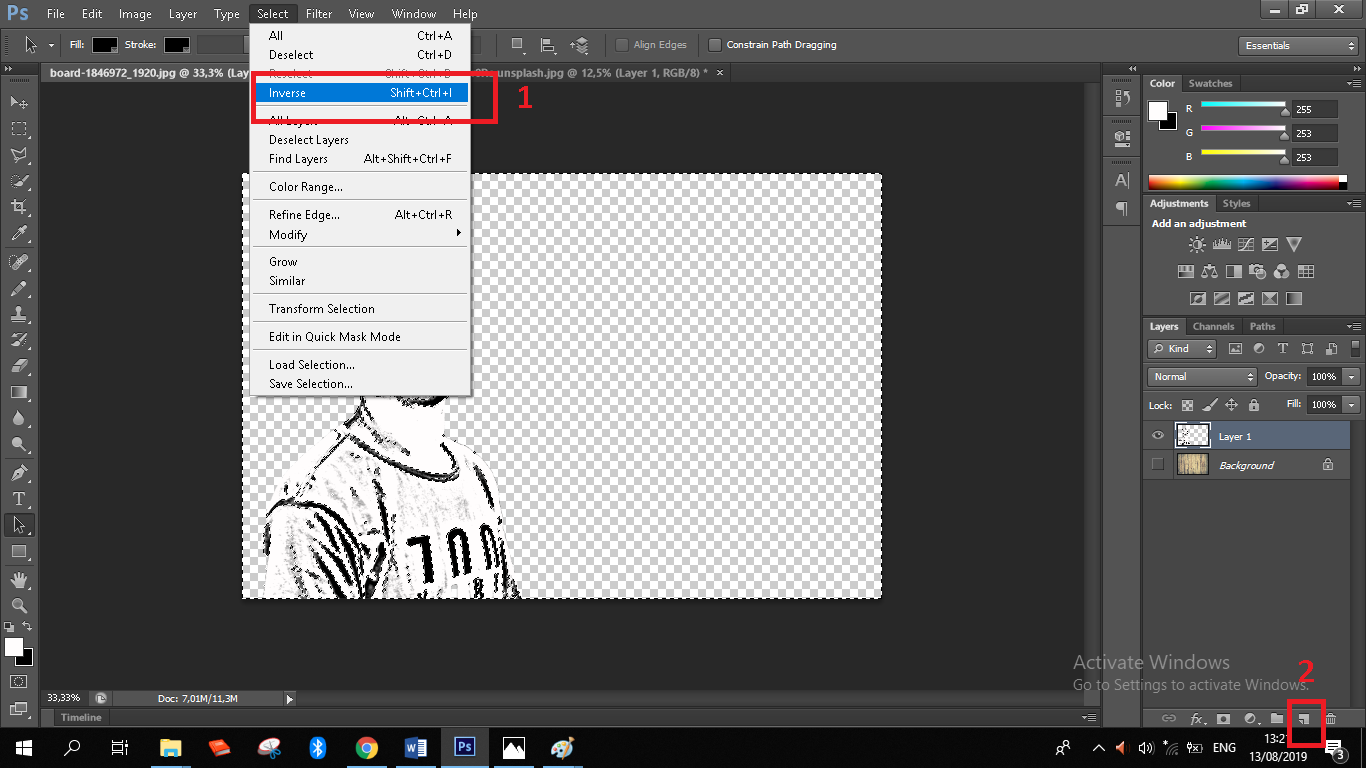Click the Delete layer trash icon

coord(1330,718)
